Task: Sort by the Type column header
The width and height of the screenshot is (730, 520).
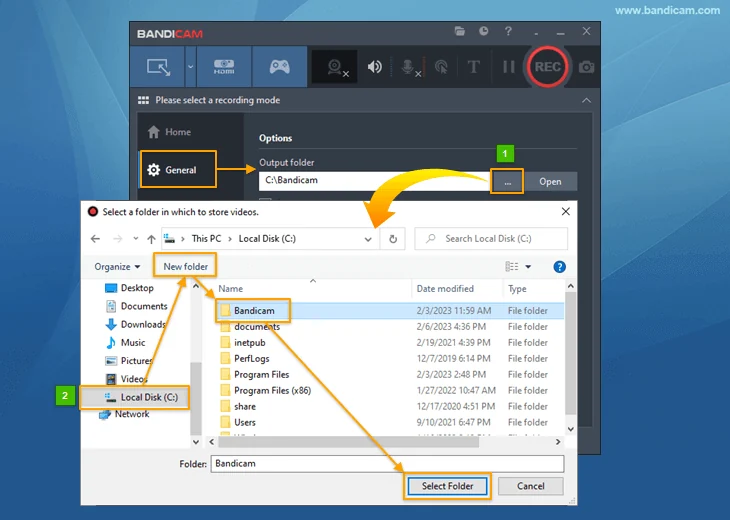Action: pos(517,289)
